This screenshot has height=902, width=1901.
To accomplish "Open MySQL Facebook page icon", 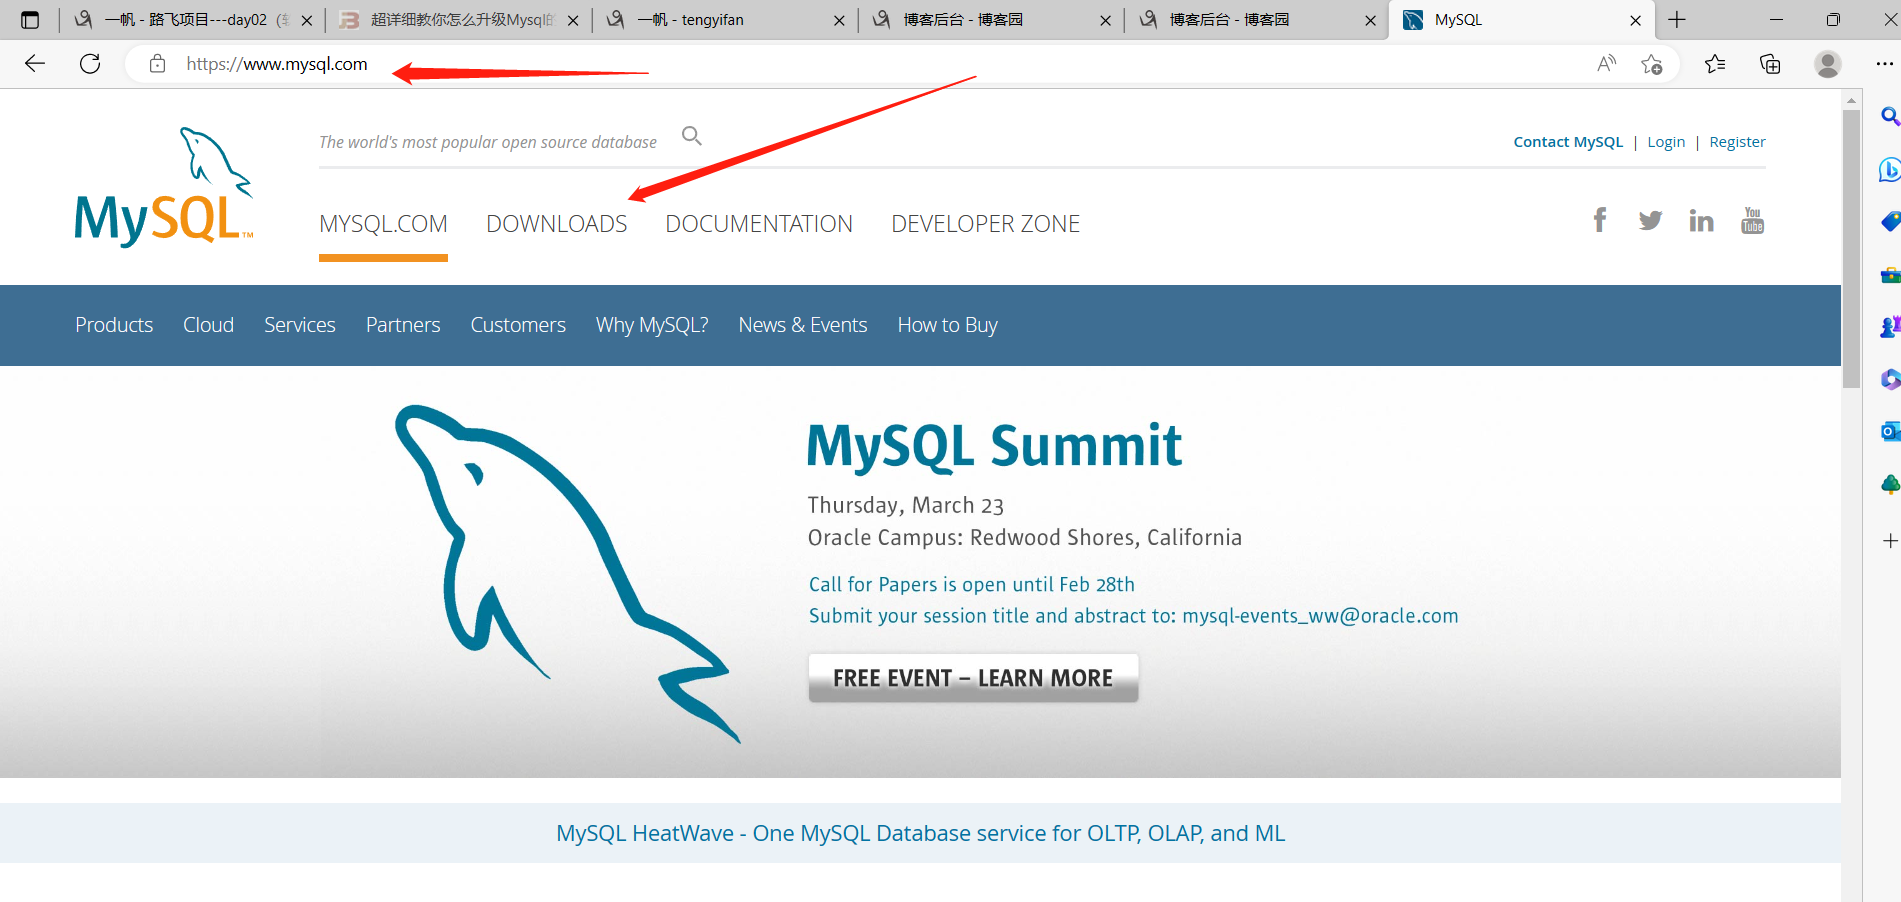I will click(x=1600, y=220).
